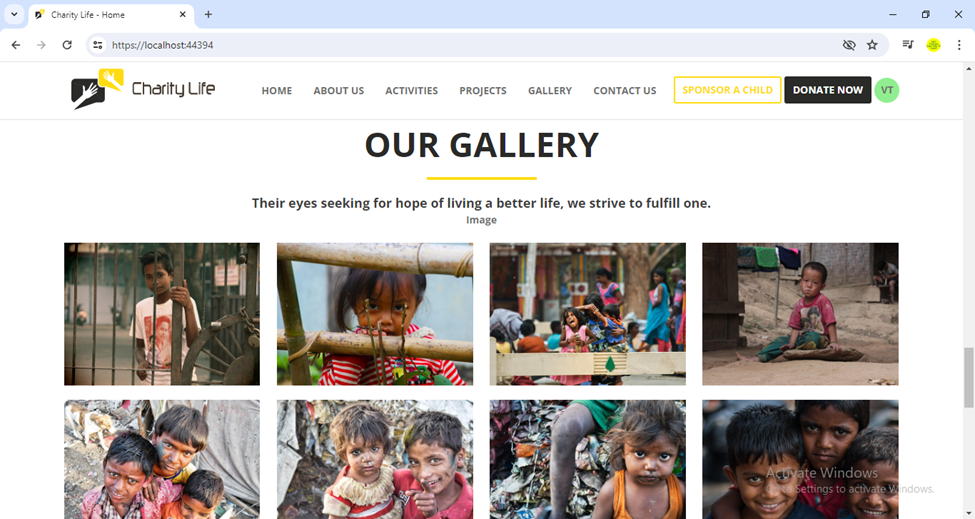The height and width of the screenshot is (519, 975).
Task: Open the site information icon in the address bar
Action: point(98,45)
